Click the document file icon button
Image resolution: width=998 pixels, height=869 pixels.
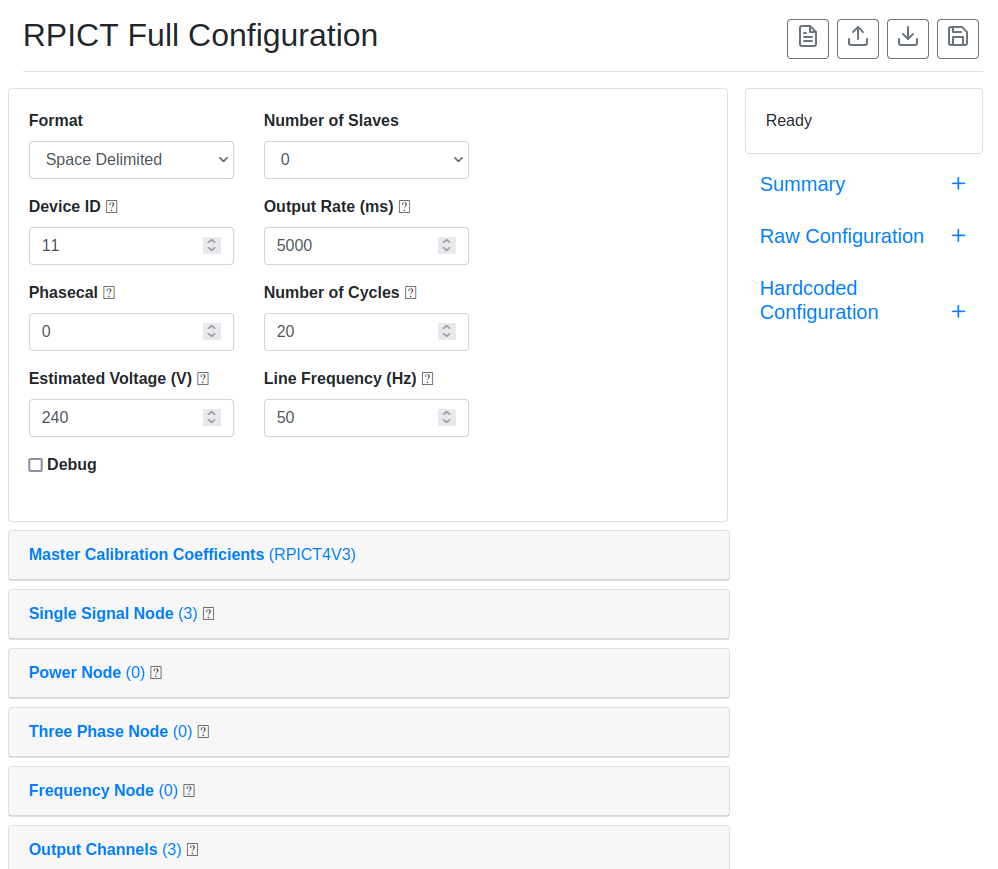pos(808,39)
